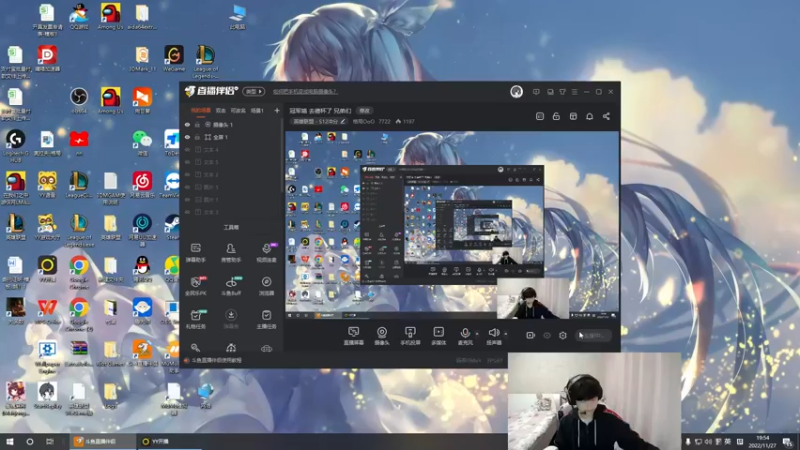Open the 礼物任务 gift task tool
This screenshot has height=450, width=800.
(195, 319)
